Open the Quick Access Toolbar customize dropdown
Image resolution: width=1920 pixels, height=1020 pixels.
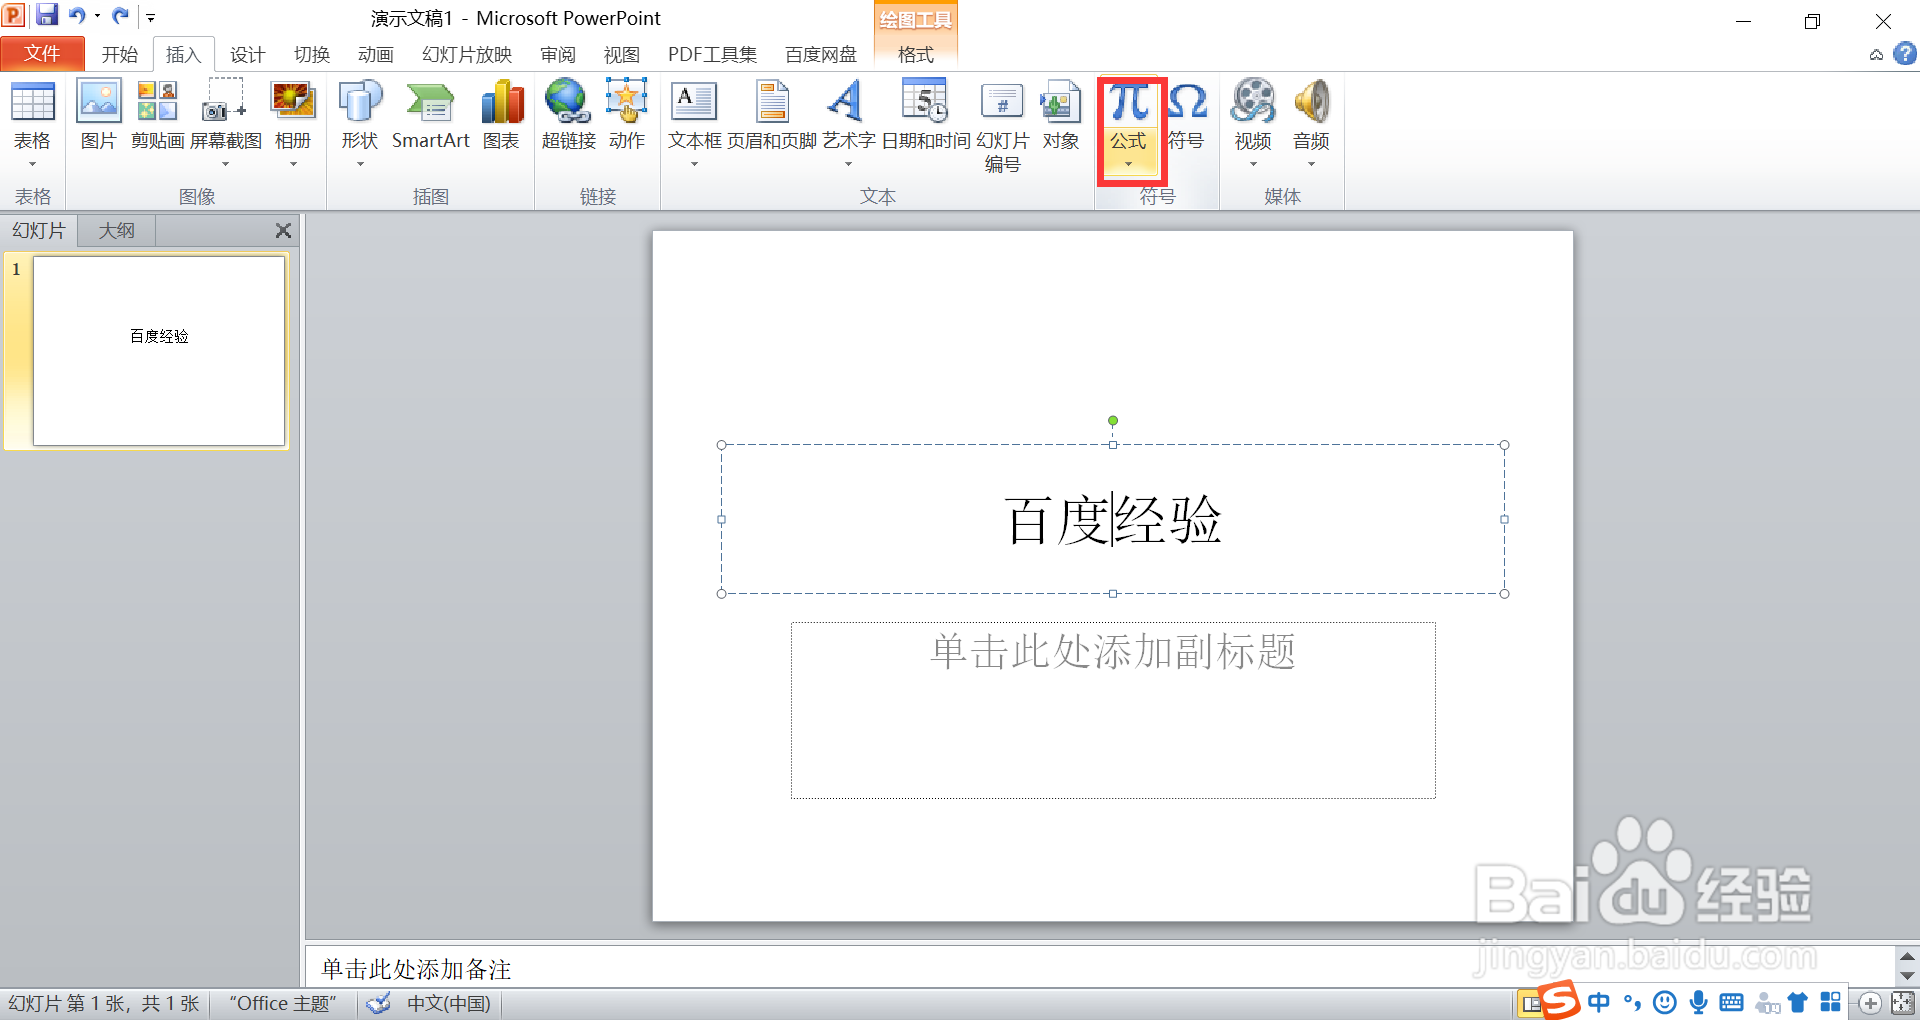tap(151, 17)
